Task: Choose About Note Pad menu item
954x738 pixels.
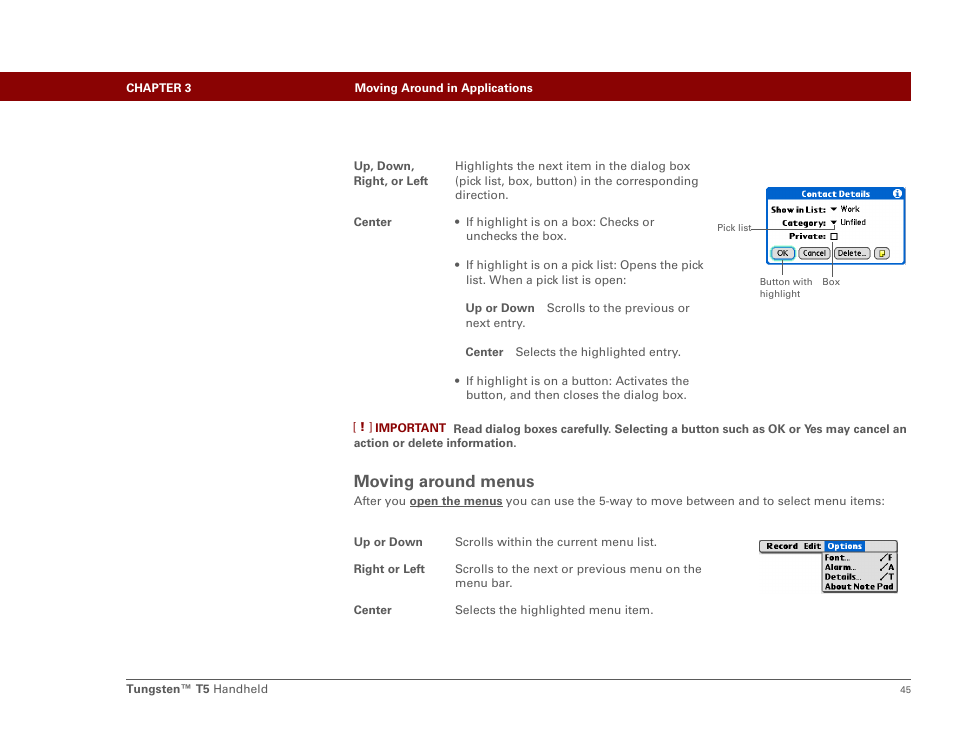Action: pos(859,587)
